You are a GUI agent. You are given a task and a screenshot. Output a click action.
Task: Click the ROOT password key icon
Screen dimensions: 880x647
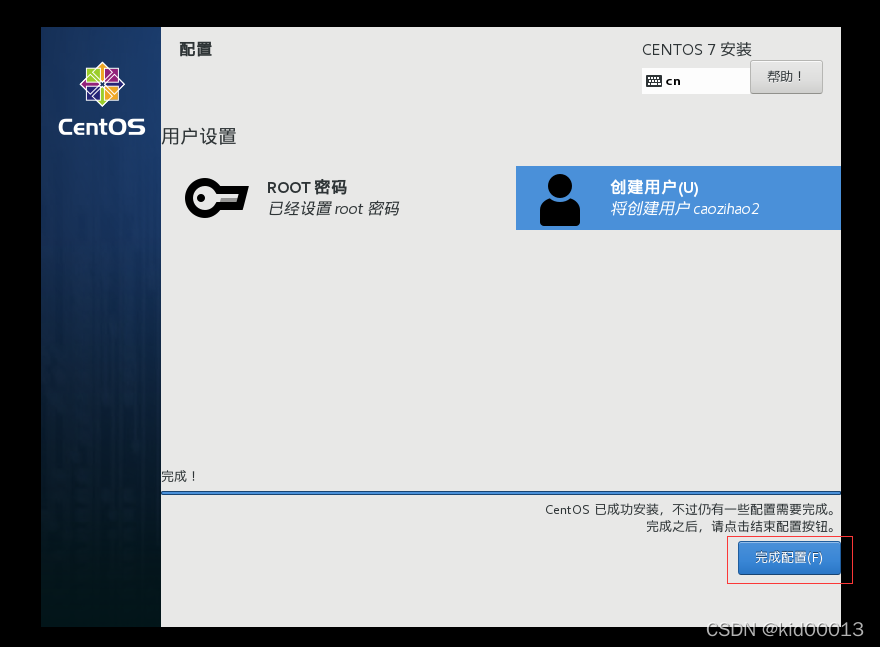click(217, 198)
